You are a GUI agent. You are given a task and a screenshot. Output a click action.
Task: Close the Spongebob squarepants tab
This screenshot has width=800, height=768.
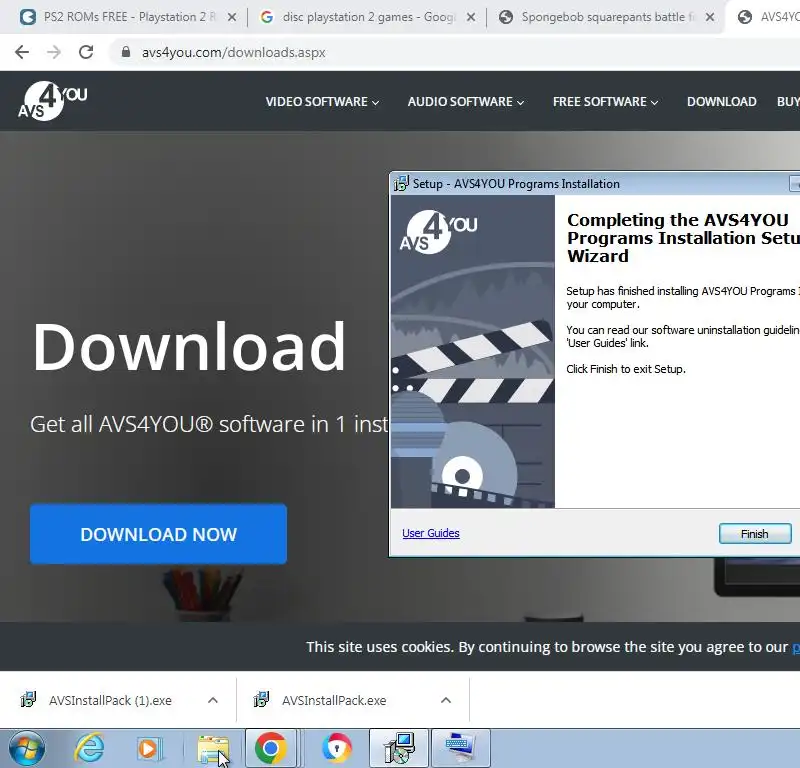point(710,17)
